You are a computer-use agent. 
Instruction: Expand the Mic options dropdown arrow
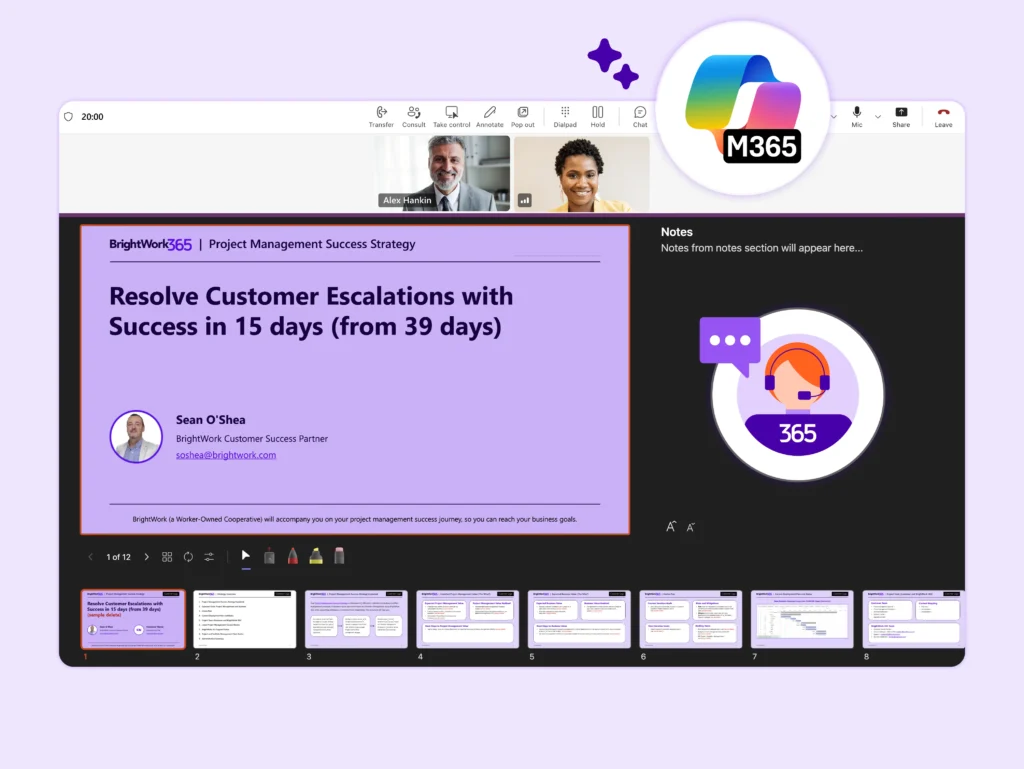click(x=878, y=117)
